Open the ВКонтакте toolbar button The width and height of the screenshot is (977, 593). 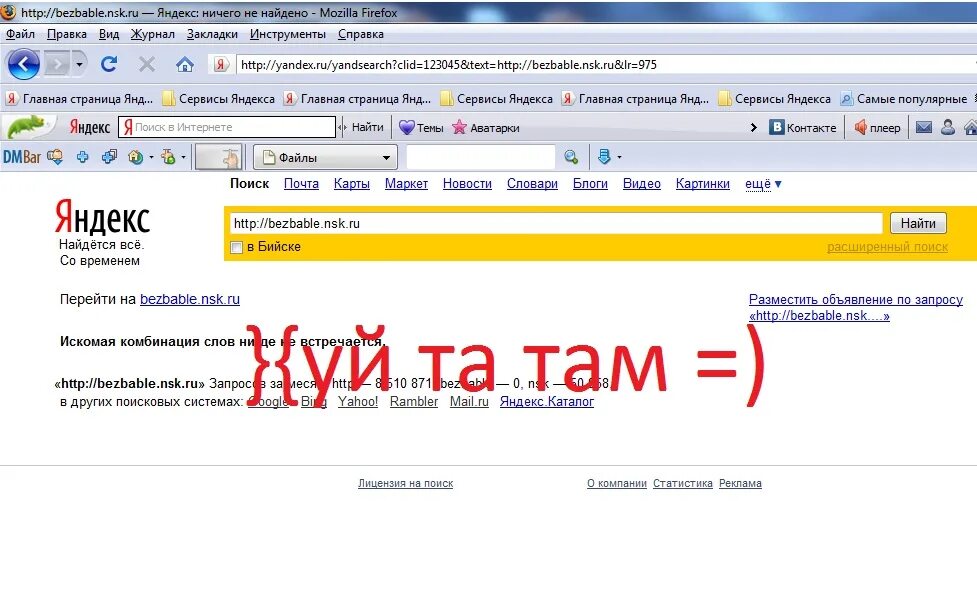click(x=803, y=127)
